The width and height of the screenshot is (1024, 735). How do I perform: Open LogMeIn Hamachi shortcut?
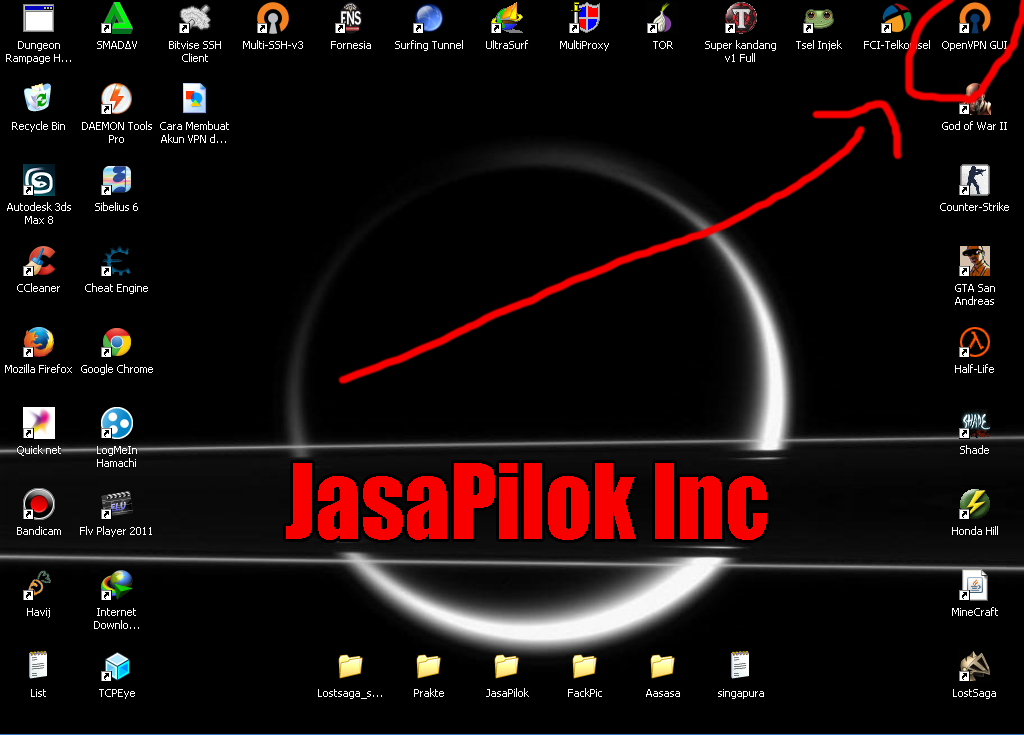click(x=116, y=423)
